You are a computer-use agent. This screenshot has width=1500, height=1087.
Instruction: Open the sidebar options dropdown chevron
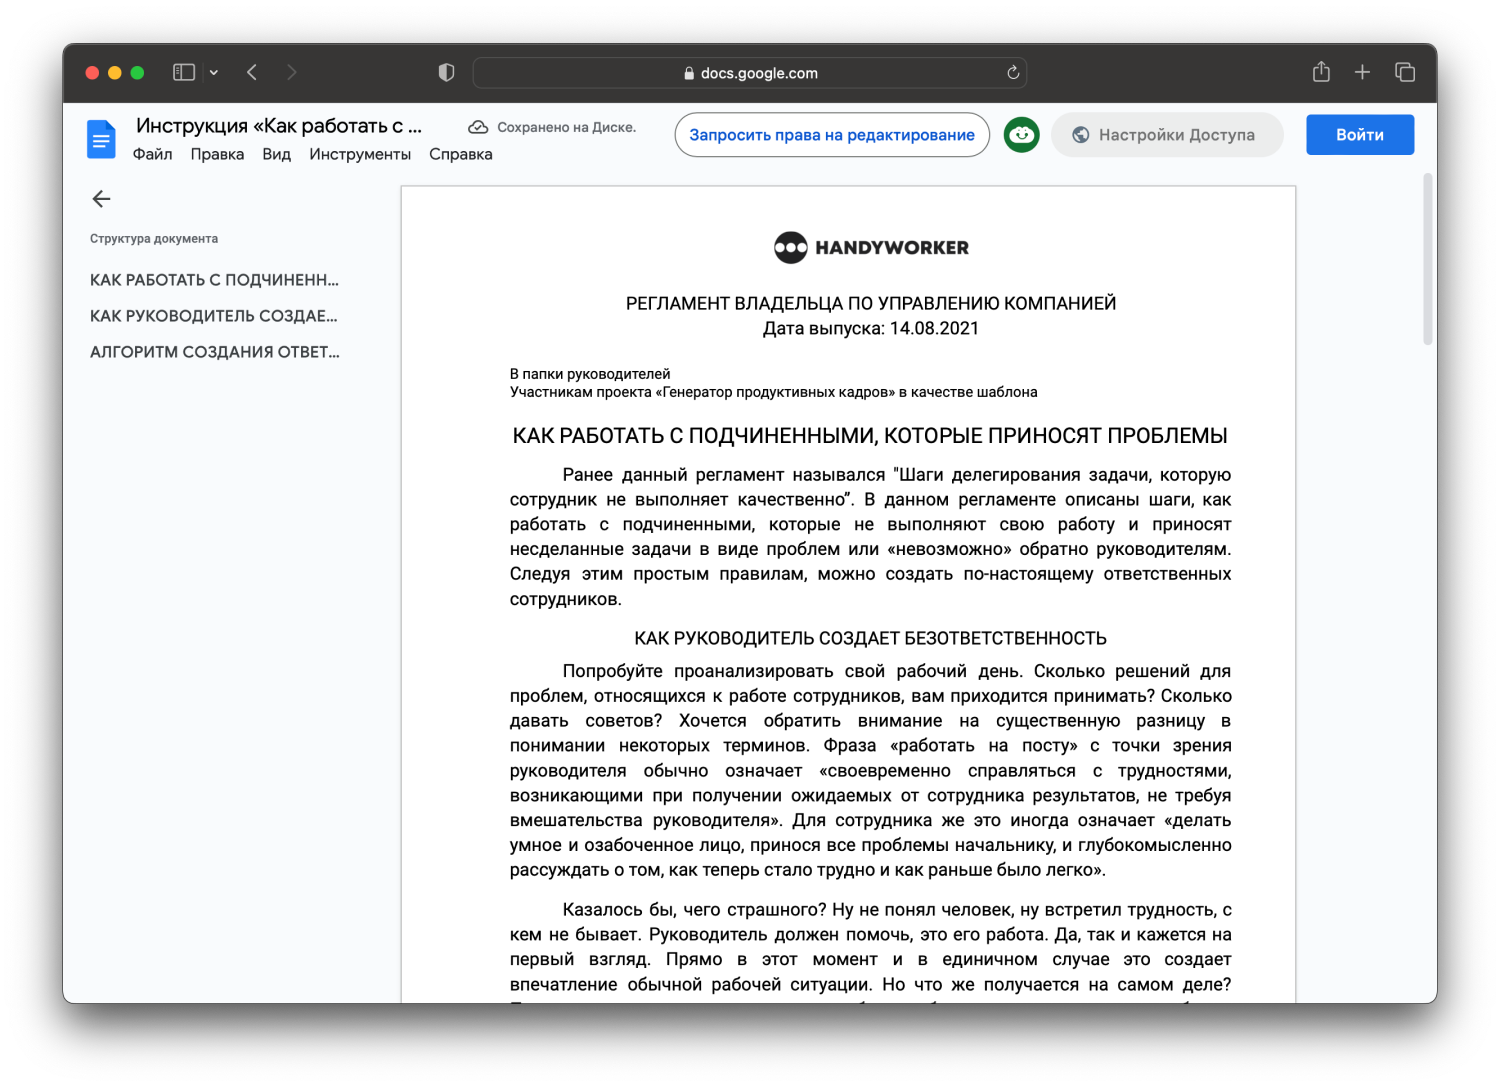(214, 72)
